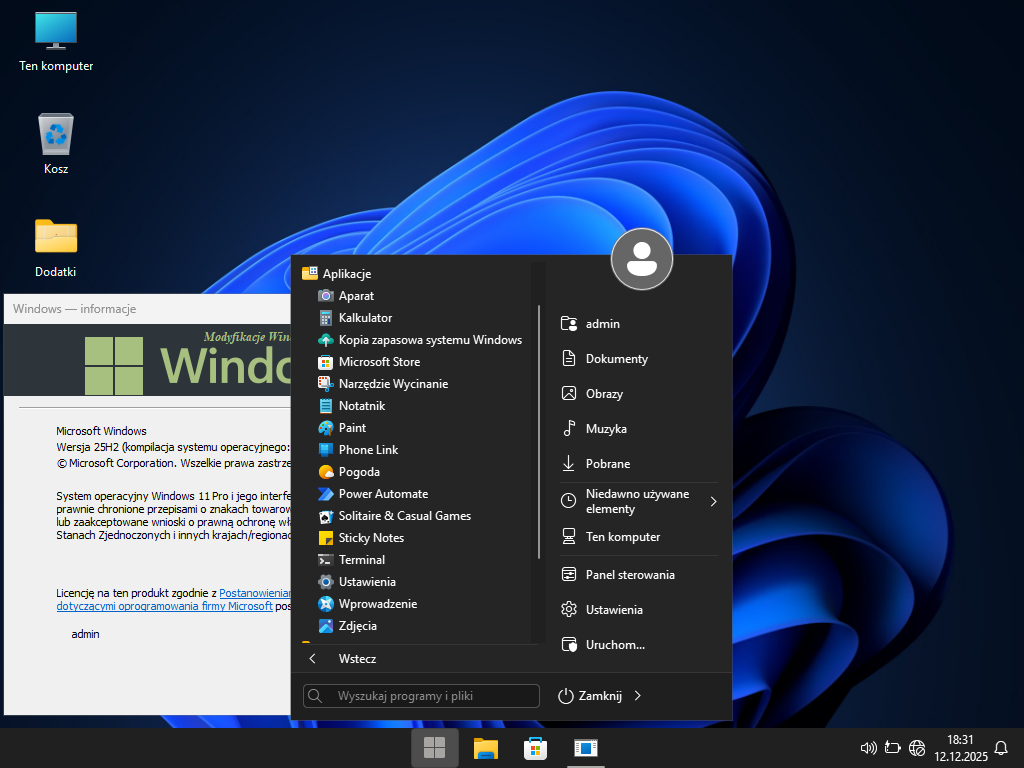Image resolution: width=1024 pixels, height=768 pixels.
Task: Click the app list vertical scrollbar
Action: (539, 430)
